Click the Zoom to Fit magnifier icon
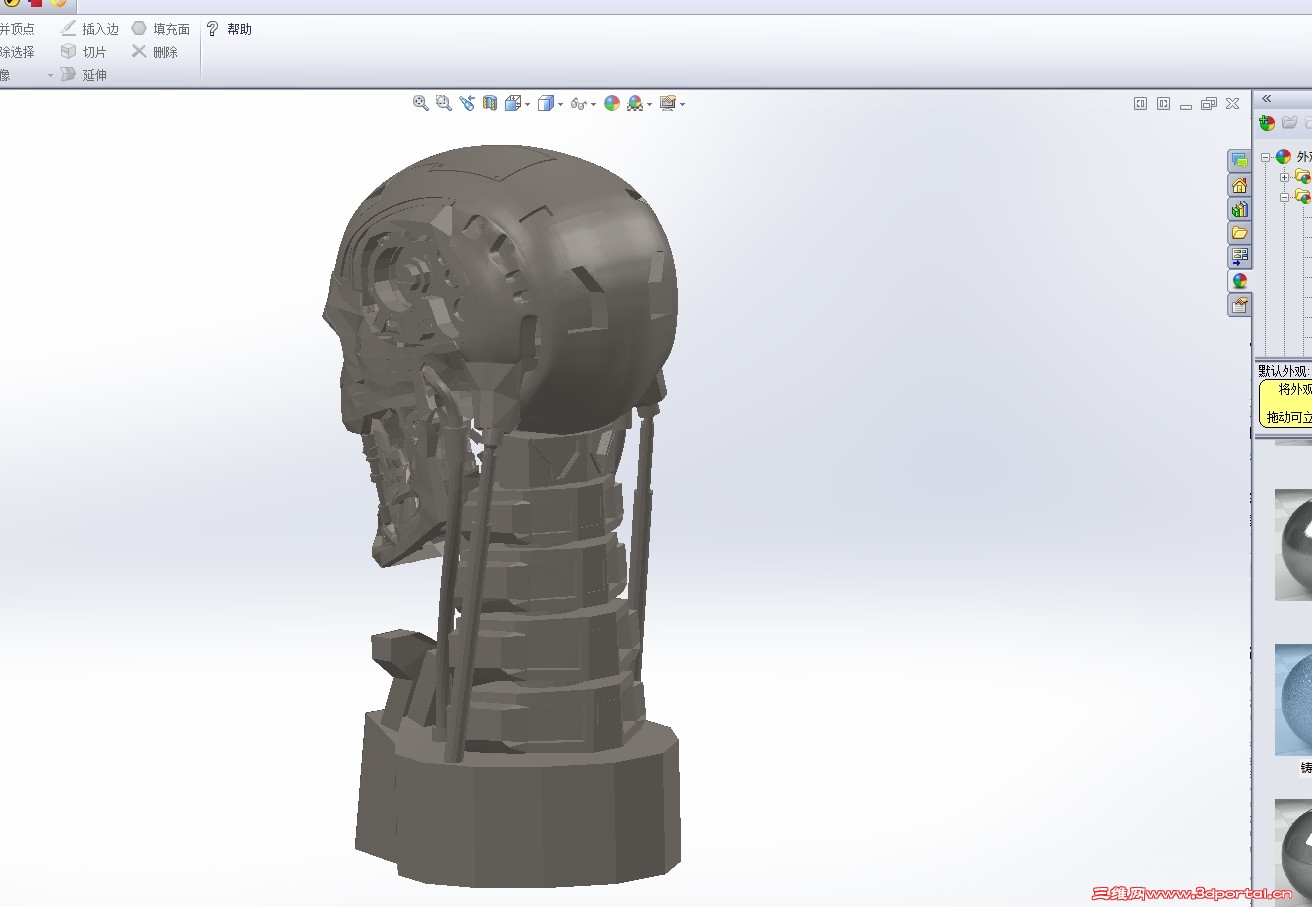This screenshot has width=1312, height=907. [x=421, y=103]
